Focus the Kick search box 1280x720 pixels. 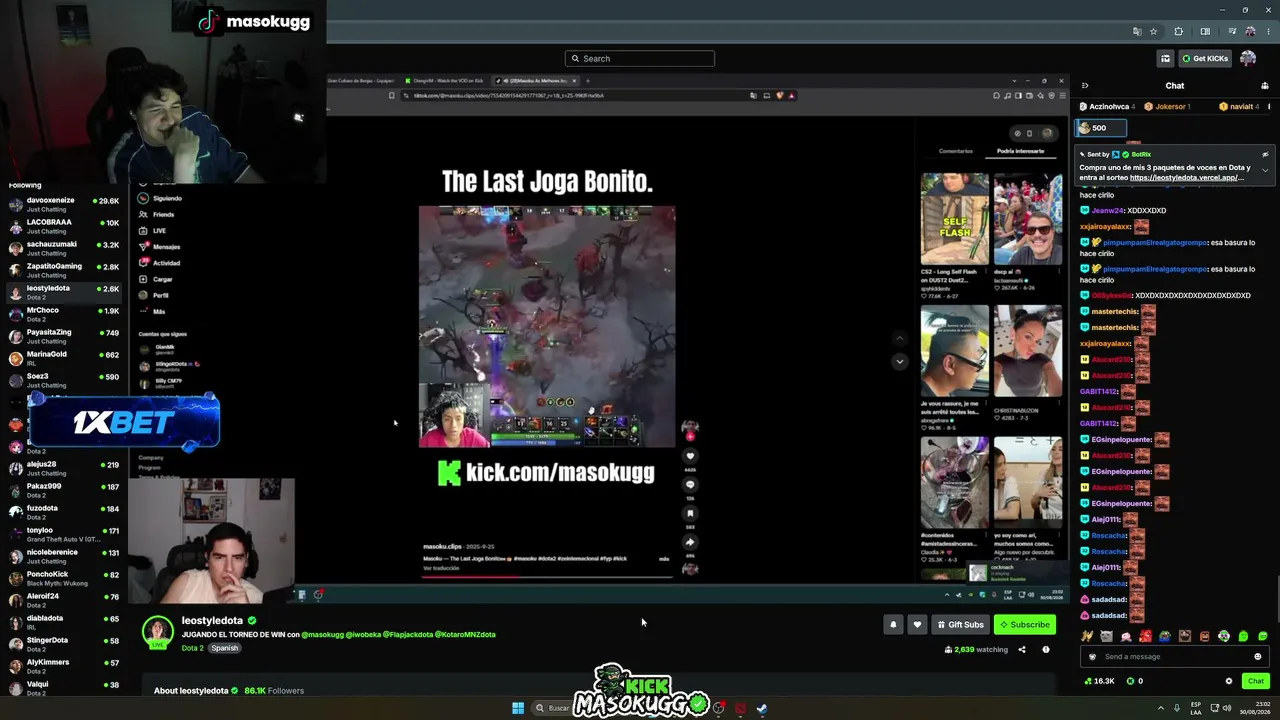pyautogui.click(x=640, y=58)
